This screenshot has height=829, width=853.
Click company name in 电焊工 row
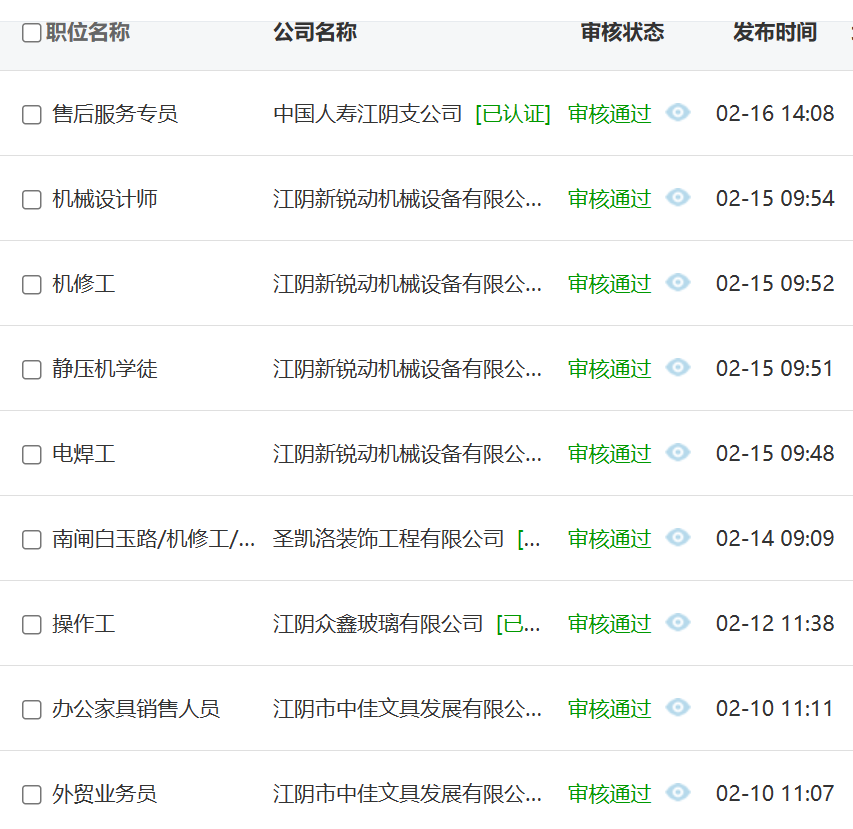407,454
